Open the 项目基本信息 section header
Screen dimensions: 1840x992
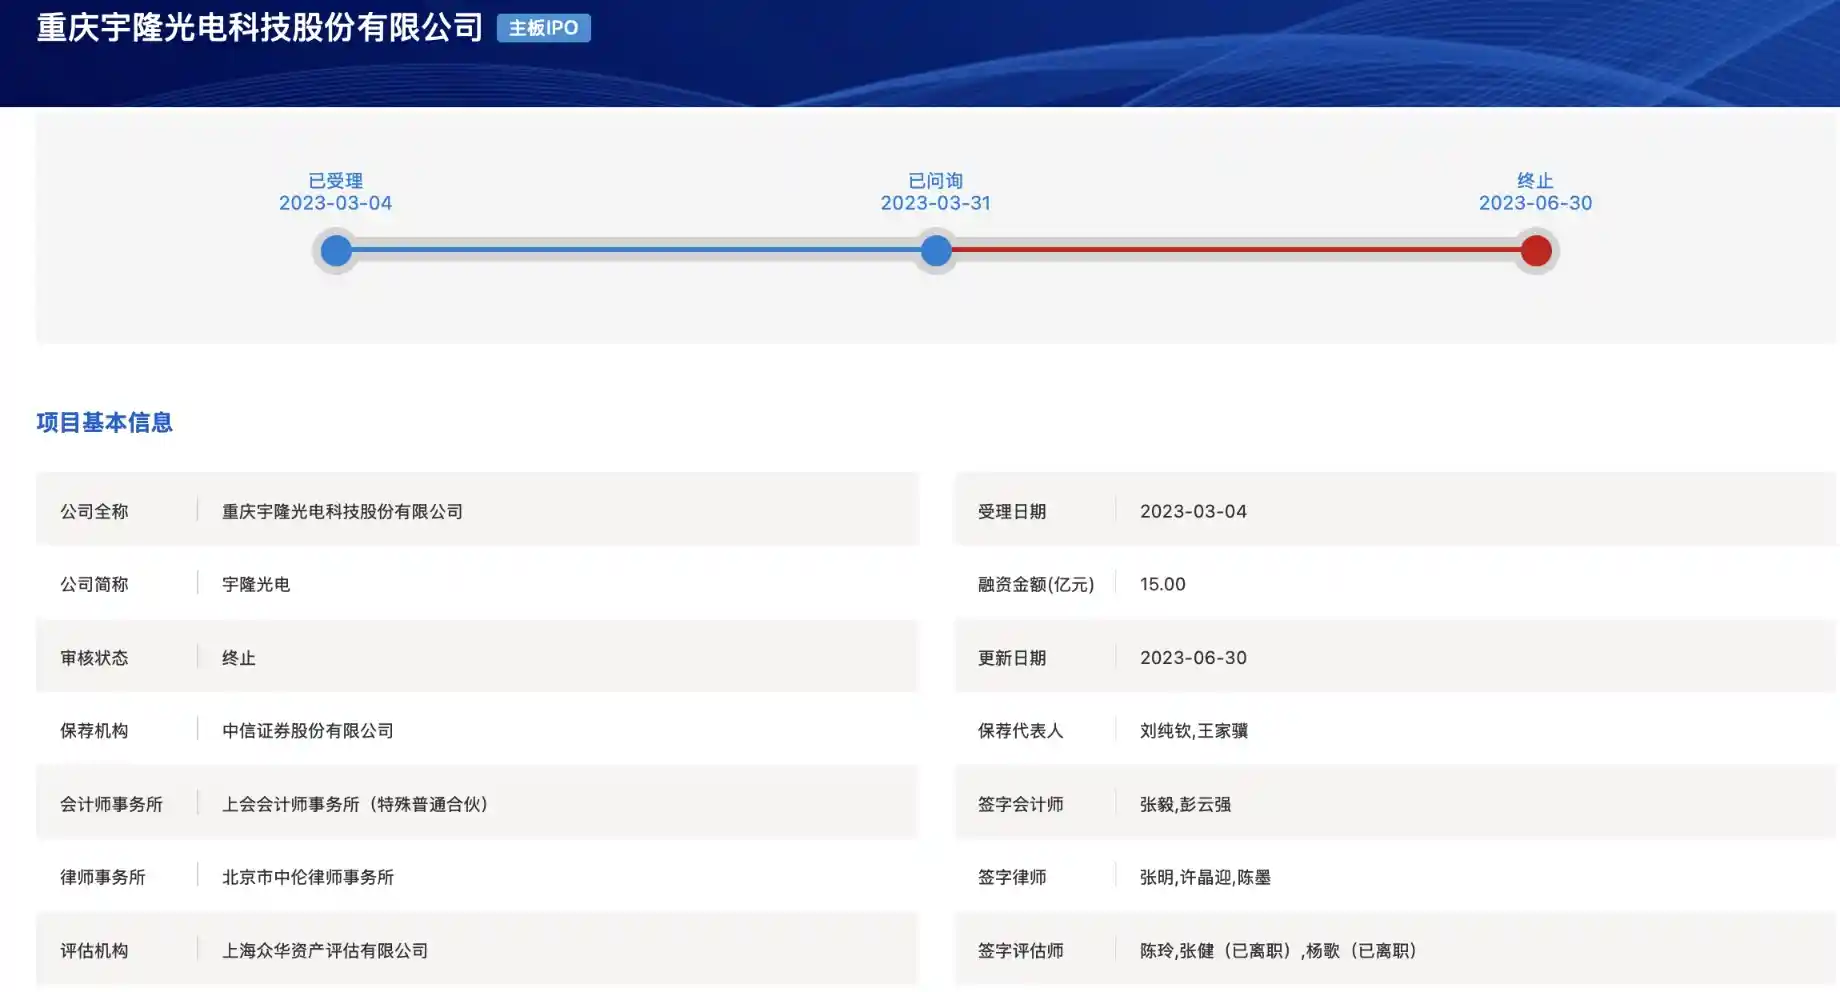[x=103, y=423]
